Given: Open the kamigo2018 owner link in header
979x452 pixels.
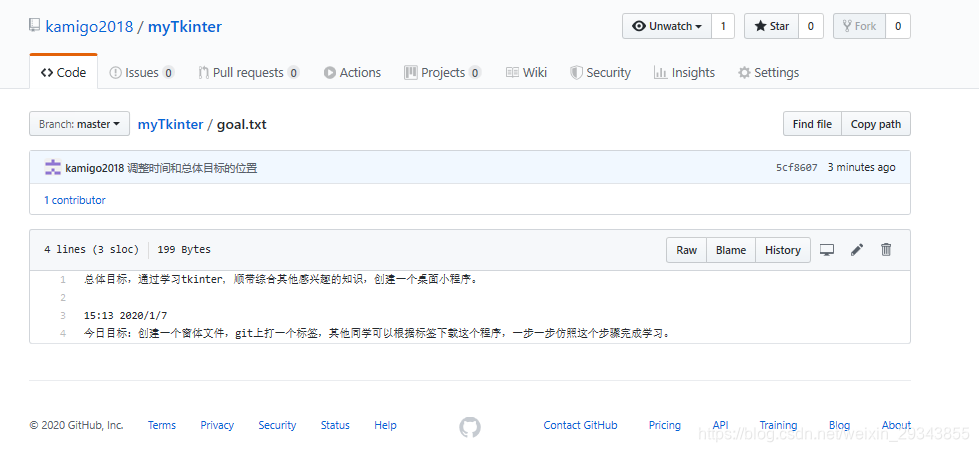Looking at the screenshot, I should [89, 26].
